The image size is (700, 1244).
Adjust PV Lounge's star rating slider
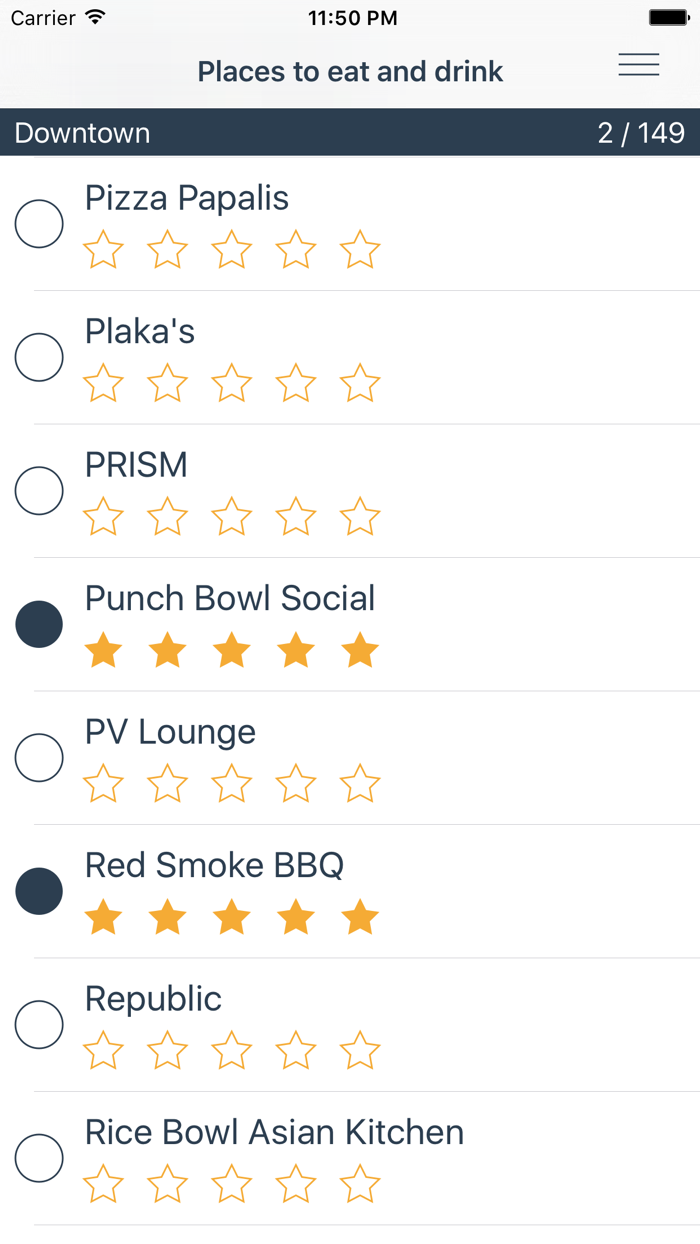click(231, 784)
